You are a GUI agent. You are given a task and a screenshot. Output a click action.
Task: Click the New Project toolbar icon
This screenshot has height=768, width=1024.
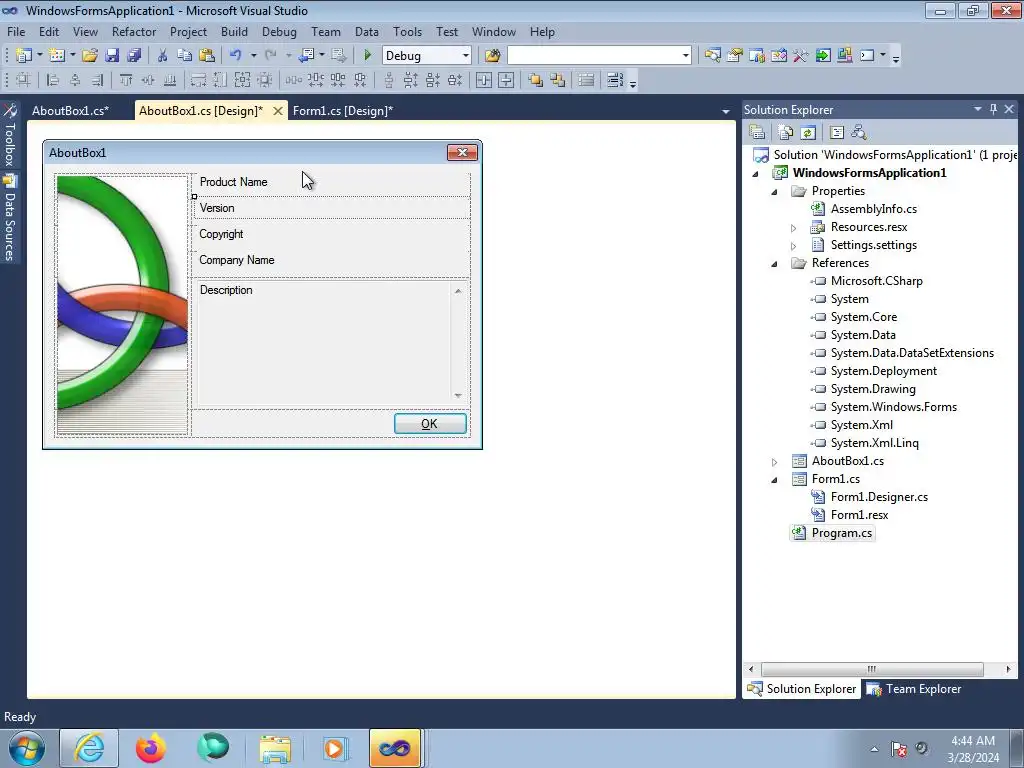click(24, 56)
